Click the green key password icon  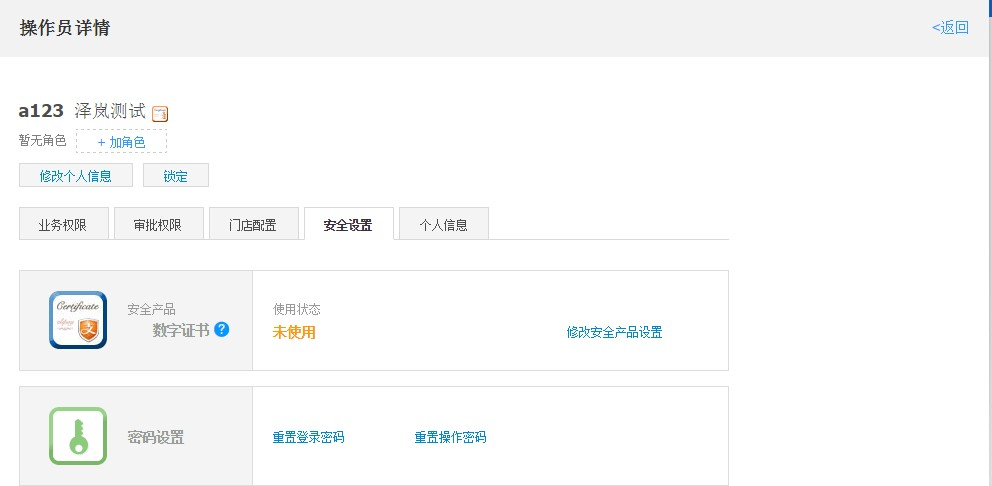click(78, 436)
